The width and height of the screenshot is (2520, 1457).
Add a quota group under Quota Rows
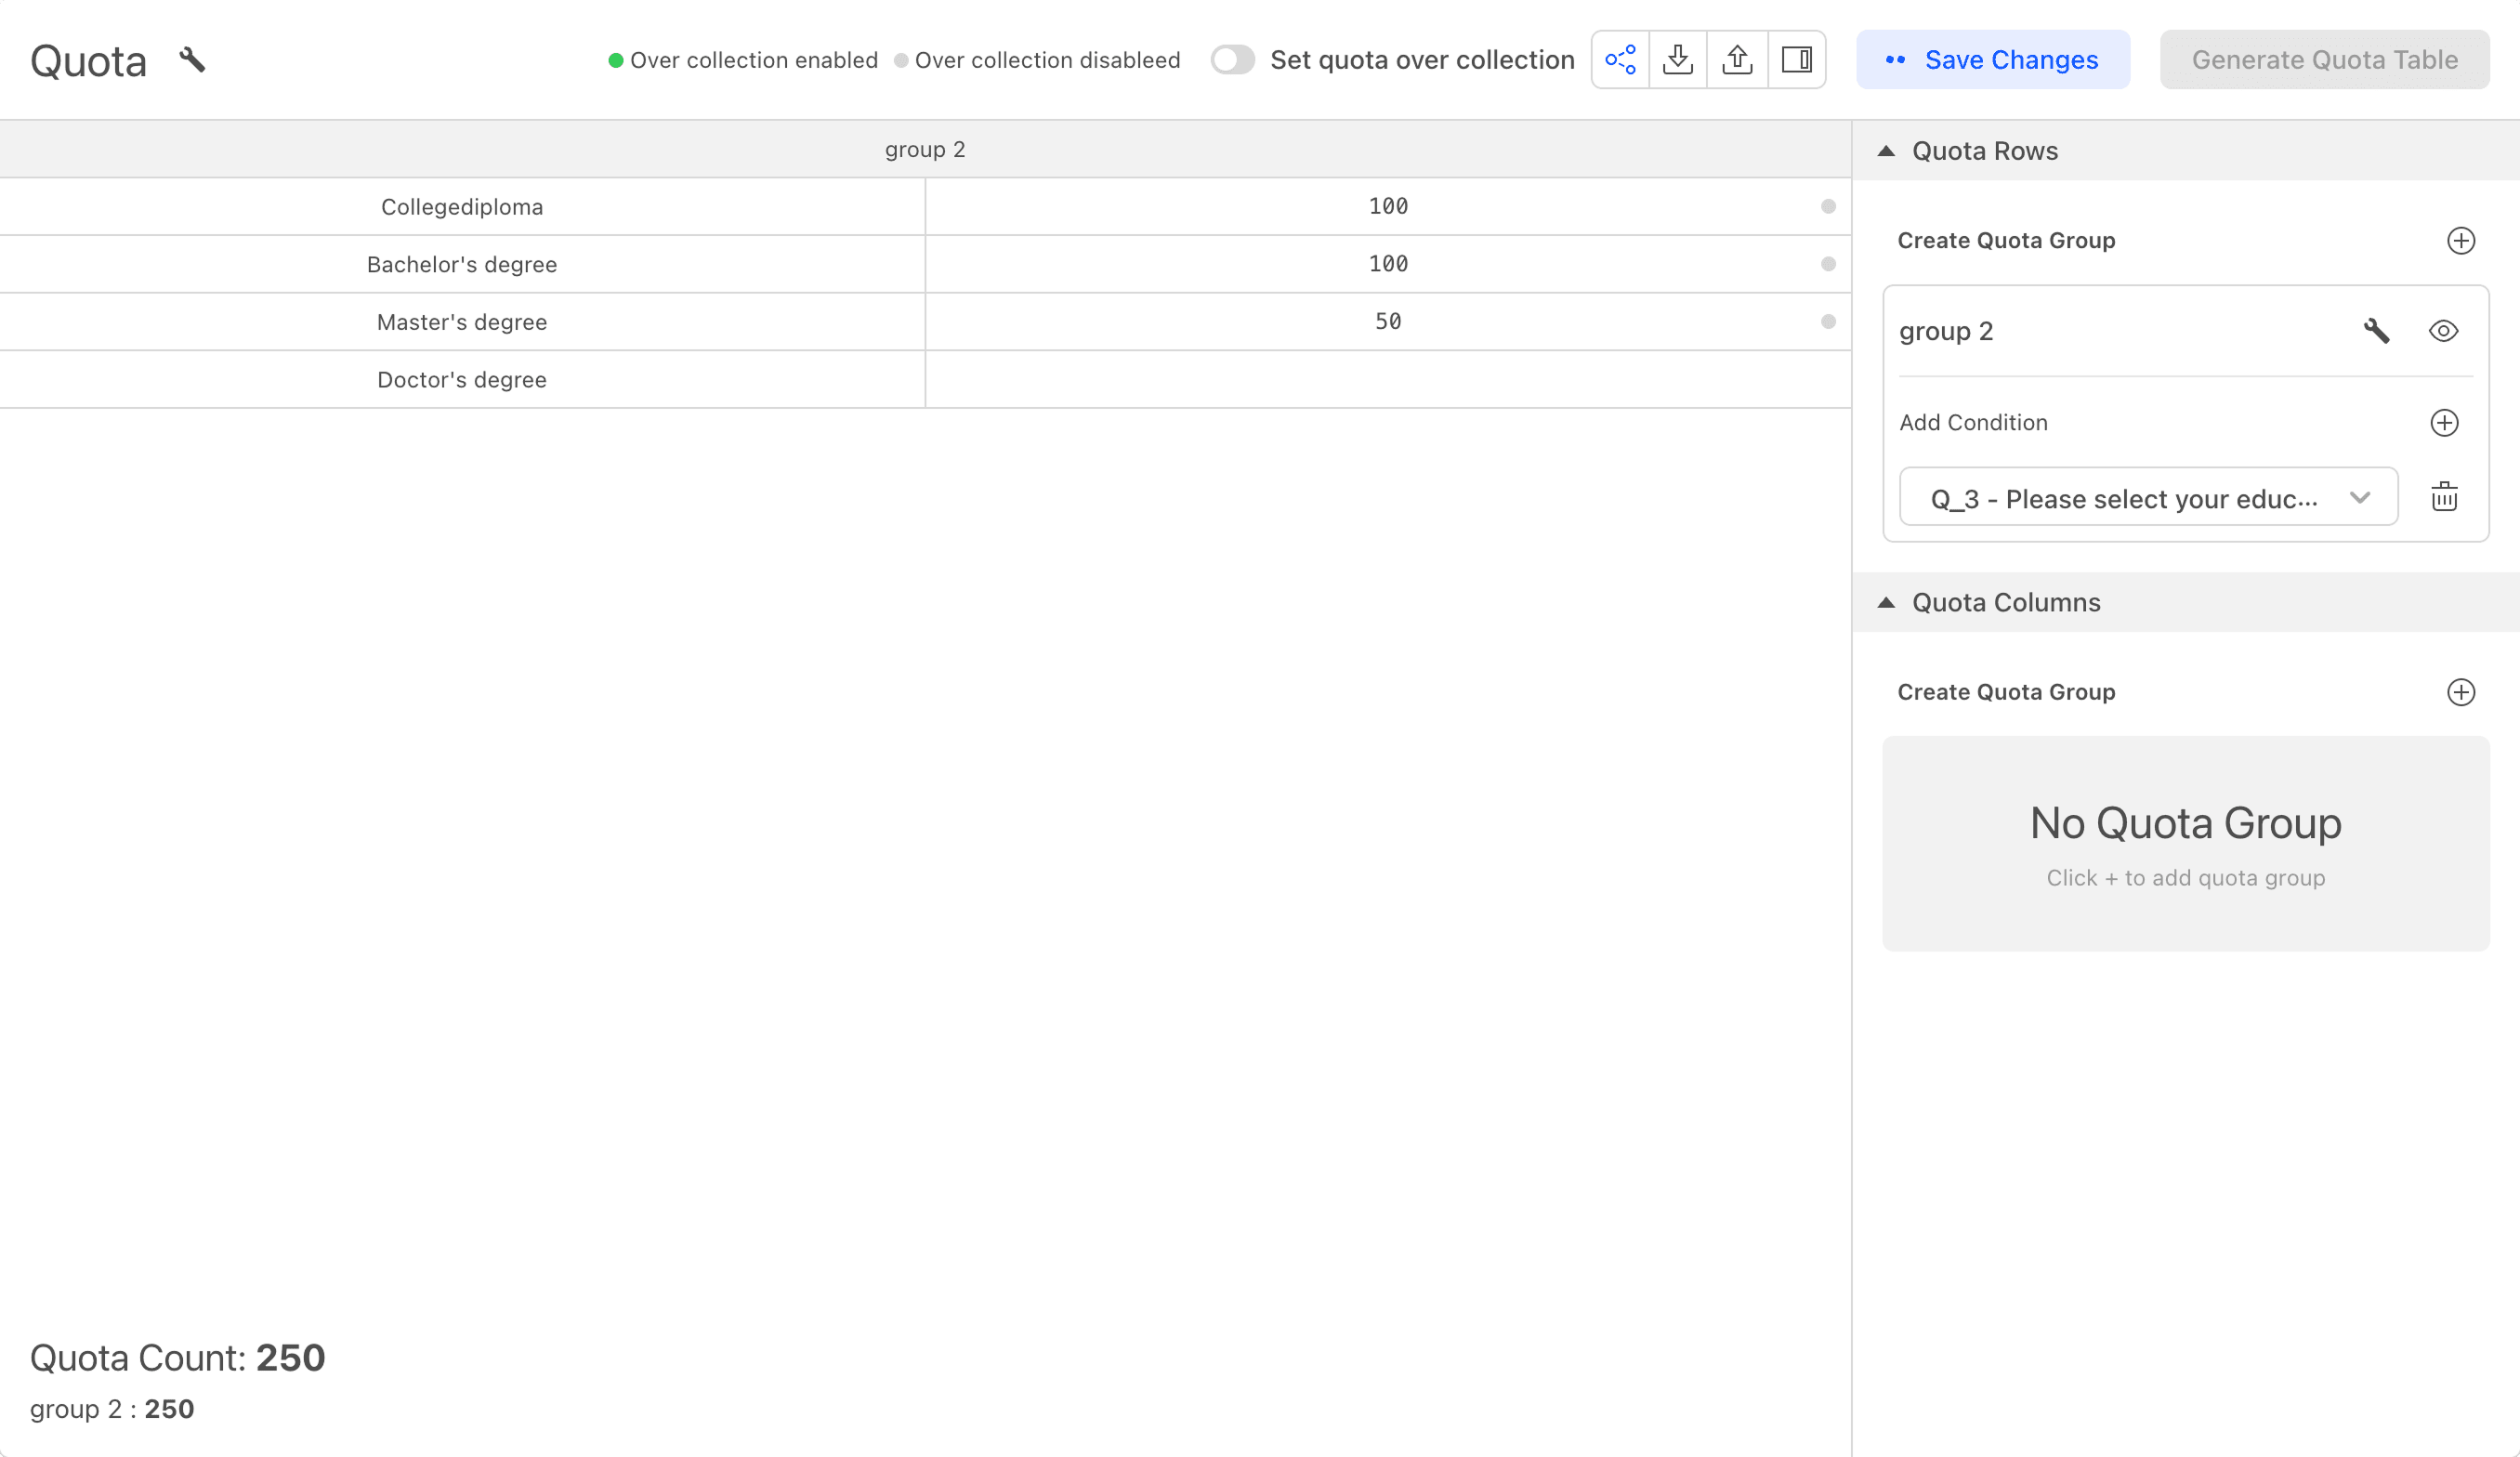(2460, 241)
